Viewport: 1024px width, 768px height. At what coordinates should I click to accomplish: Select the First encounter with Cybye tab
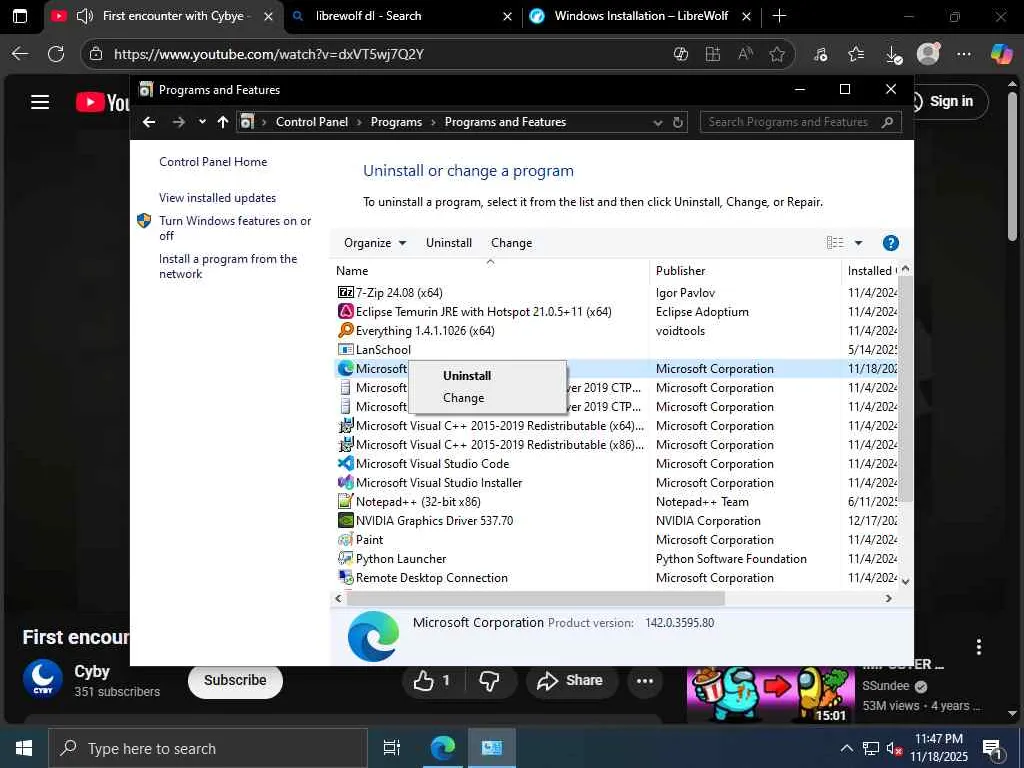[x=163, y=16]
